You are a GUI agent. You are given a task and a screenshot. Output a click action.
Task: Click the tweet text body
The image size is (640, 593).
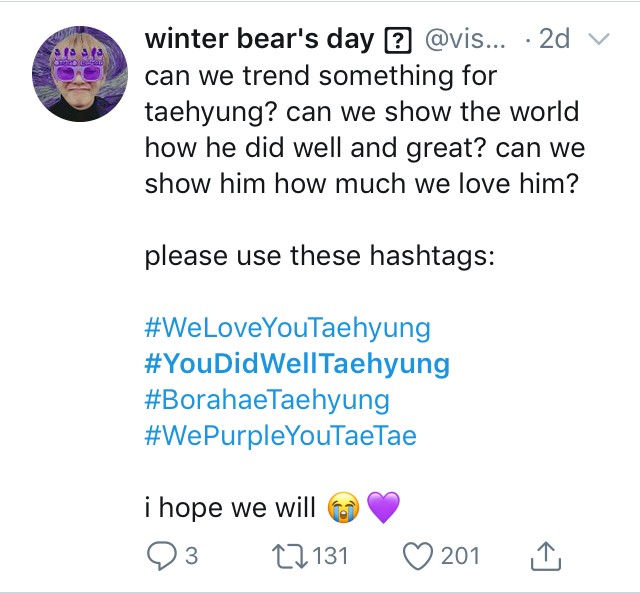[365, 129]
